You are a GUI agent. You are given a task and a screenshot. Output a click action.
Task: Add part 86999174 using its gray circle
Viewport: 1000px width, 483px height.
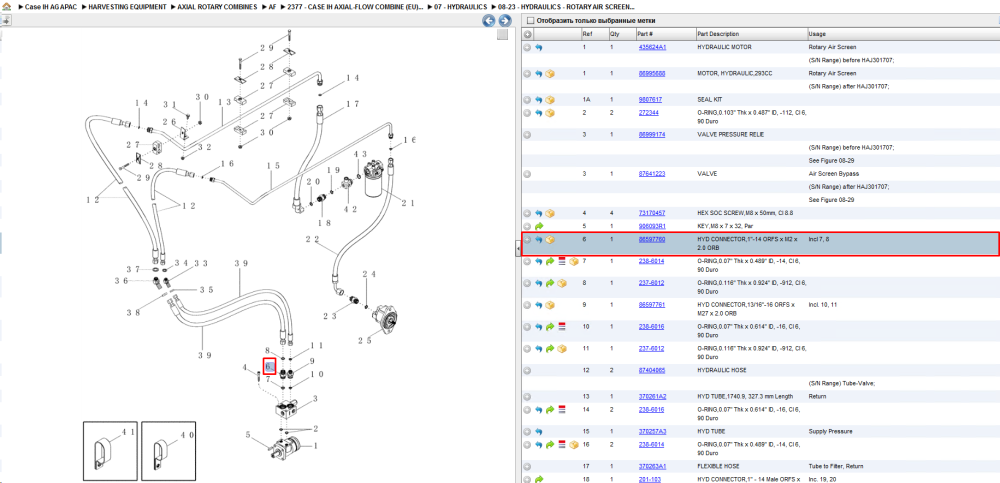point(527,135)
